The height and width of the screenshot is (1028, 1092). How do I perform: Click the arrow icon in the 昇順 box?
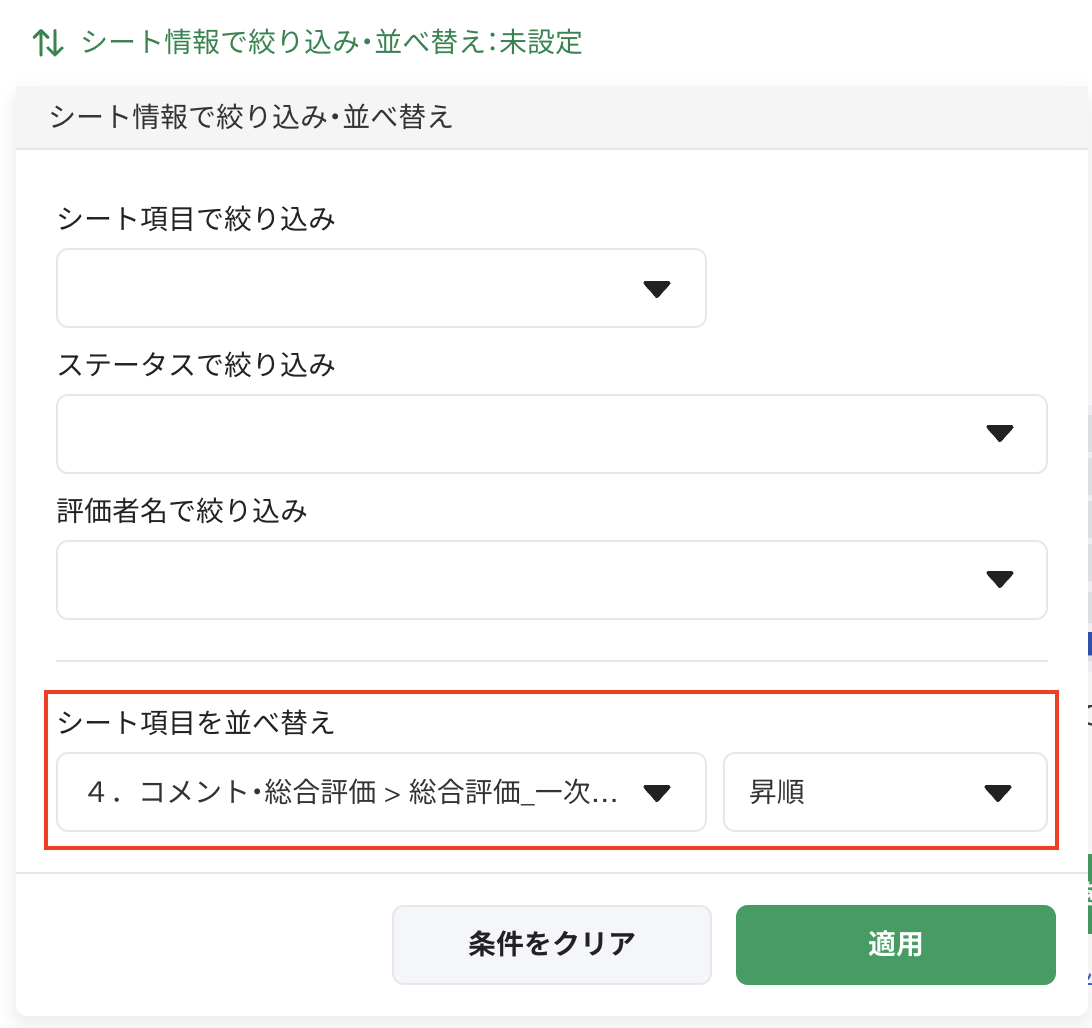[x=999, y=794]
